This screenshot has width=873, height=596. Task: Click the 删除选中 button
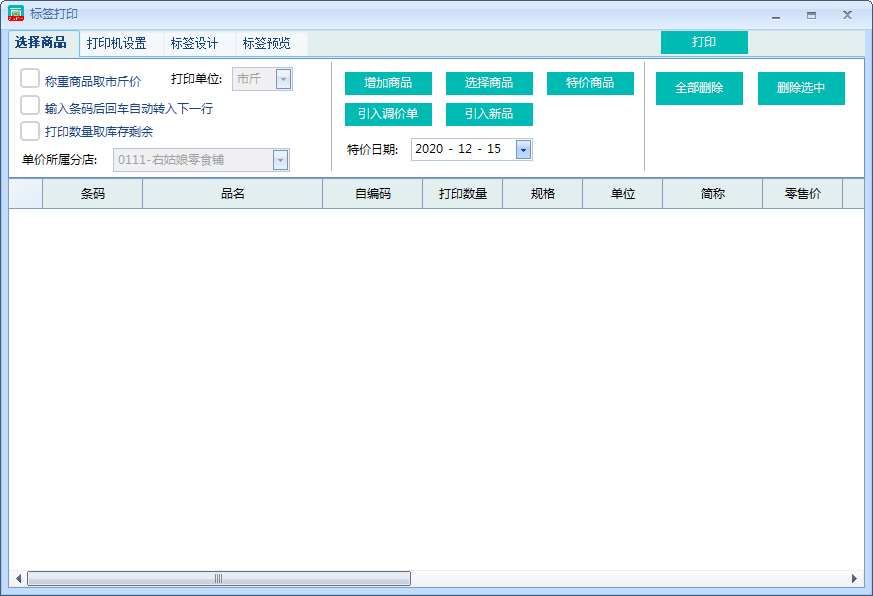pyautogui.click(x=801, y=88)
